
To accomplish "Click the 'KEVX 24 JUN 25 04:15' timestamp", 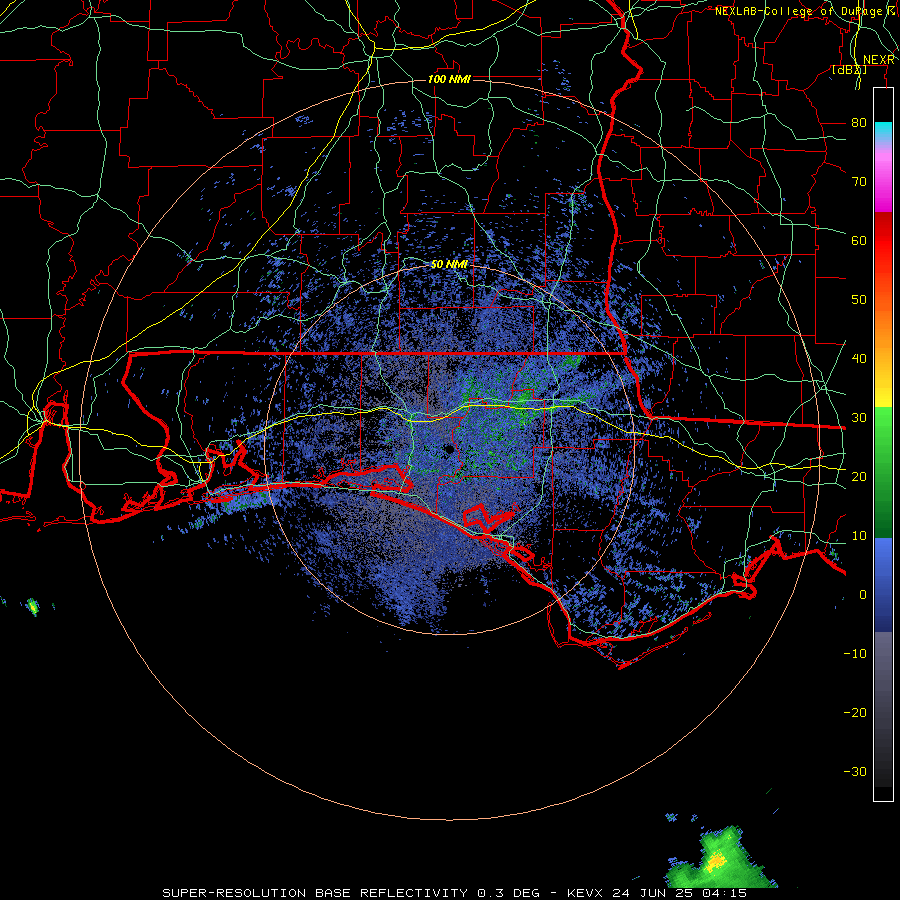I will coord(657,893).
